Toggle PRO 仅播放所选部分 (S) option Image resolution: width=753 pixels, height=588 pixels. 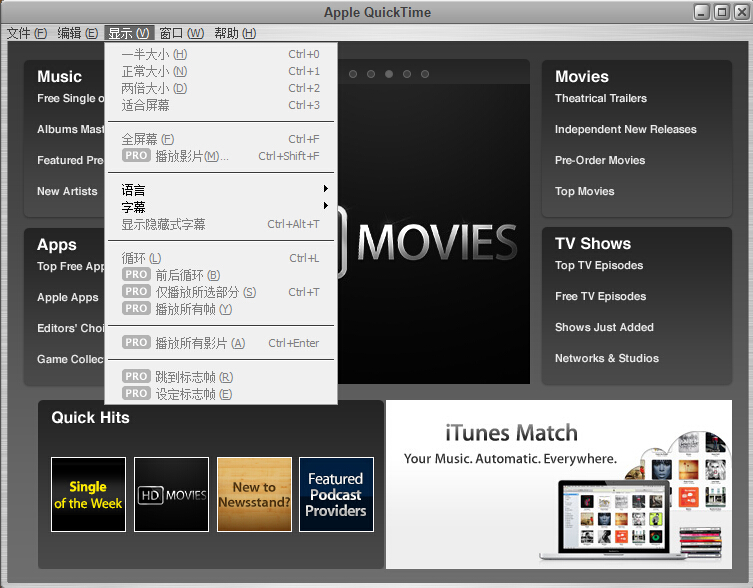(x=221, y=292)
